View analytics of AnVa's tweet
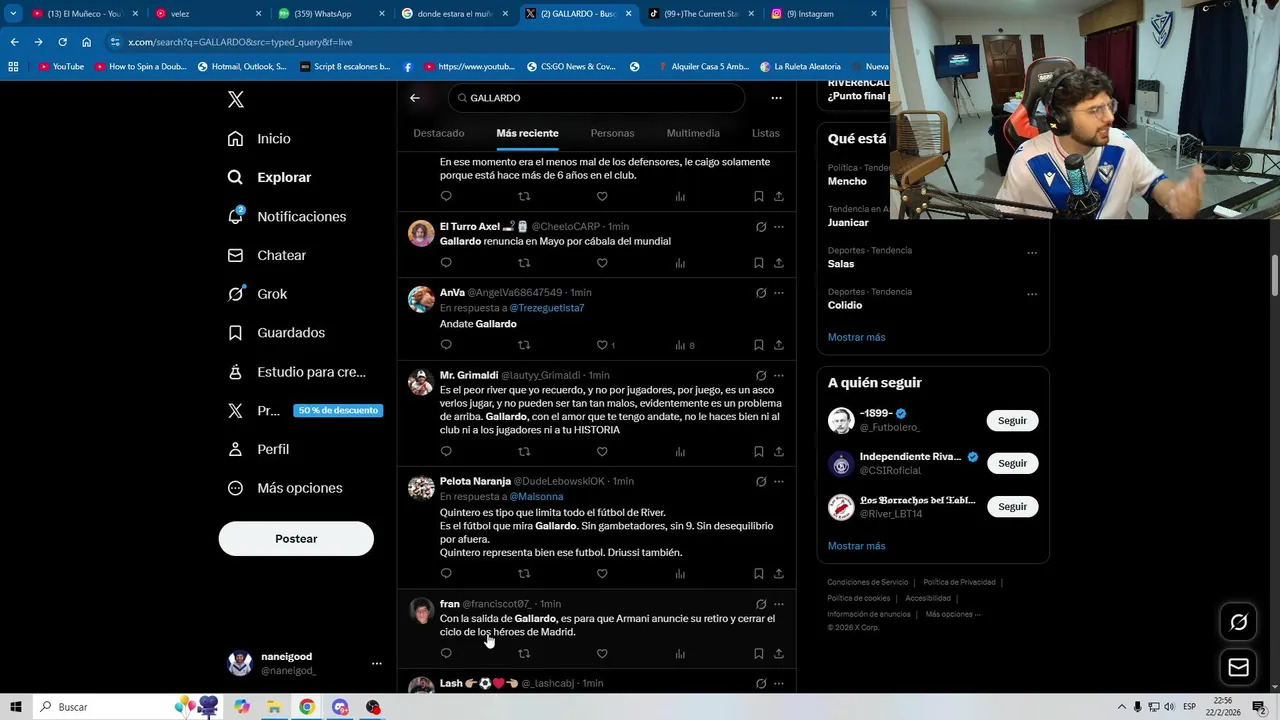Screen dimensions: 1280x720 pos(684,345)
